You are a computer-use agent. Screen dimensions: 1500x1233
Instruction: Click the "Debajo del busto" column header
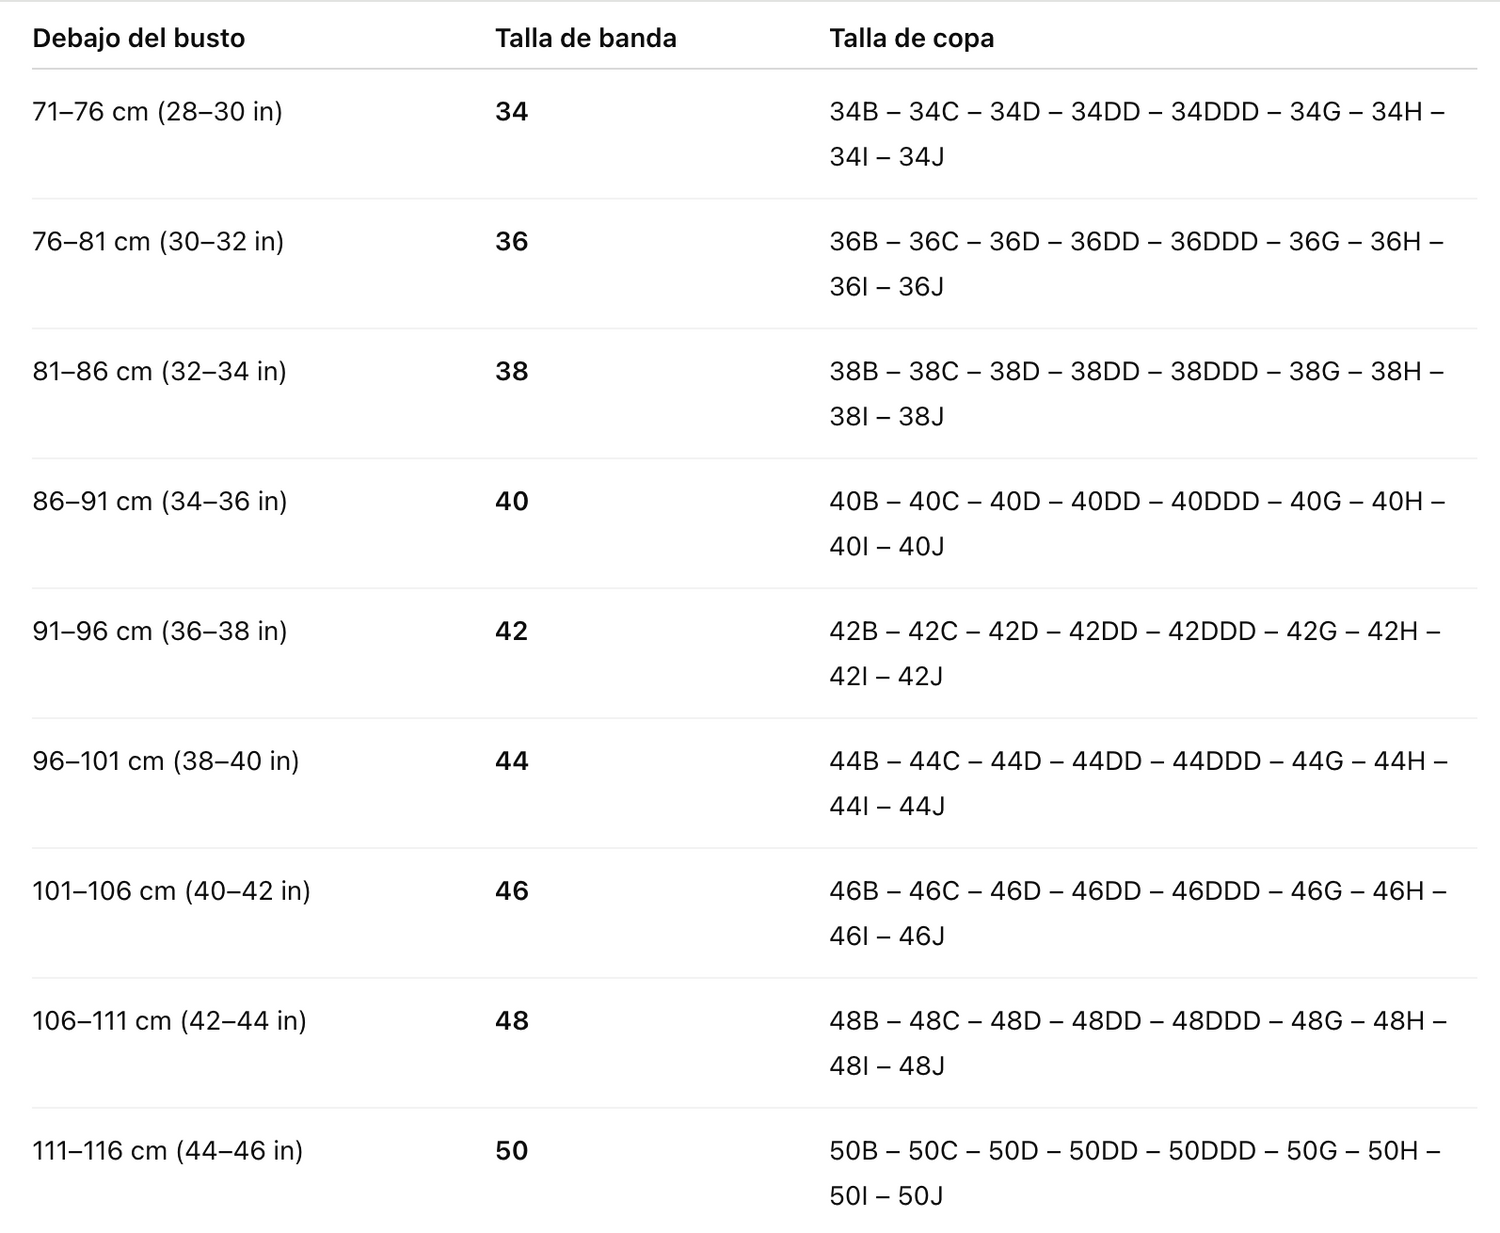click(139, 38)
